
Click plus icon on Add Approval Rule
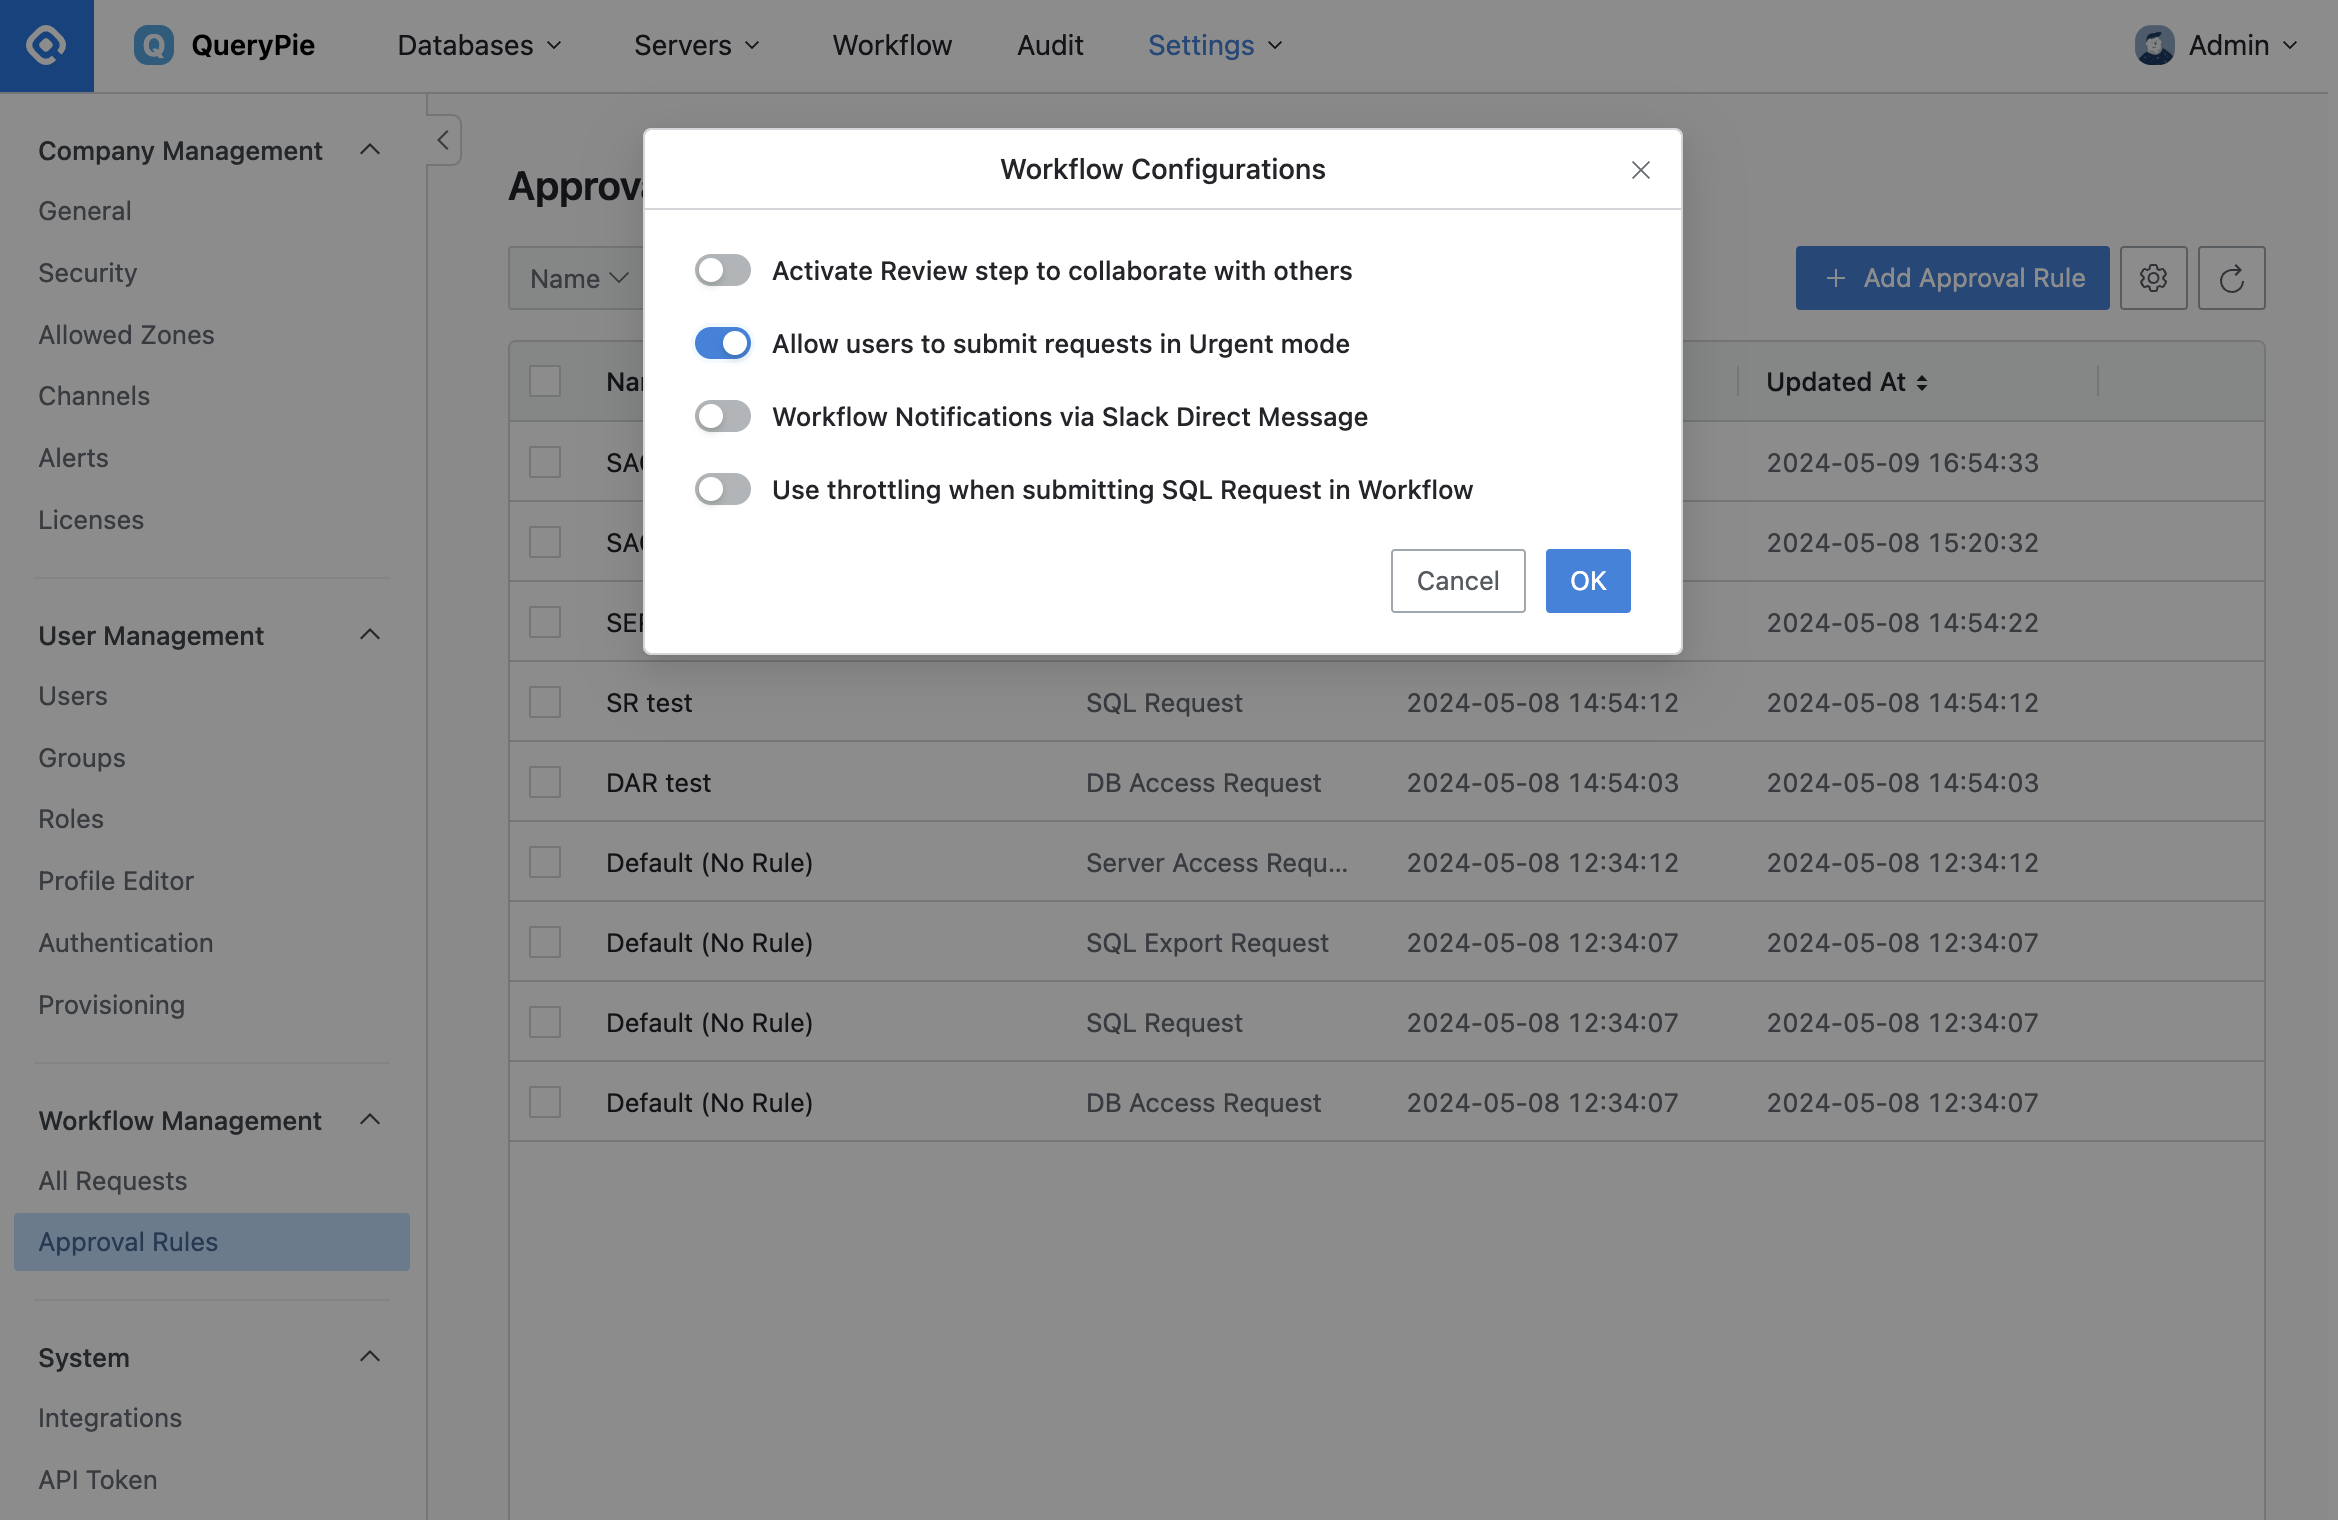click(x=1835, y=278)
